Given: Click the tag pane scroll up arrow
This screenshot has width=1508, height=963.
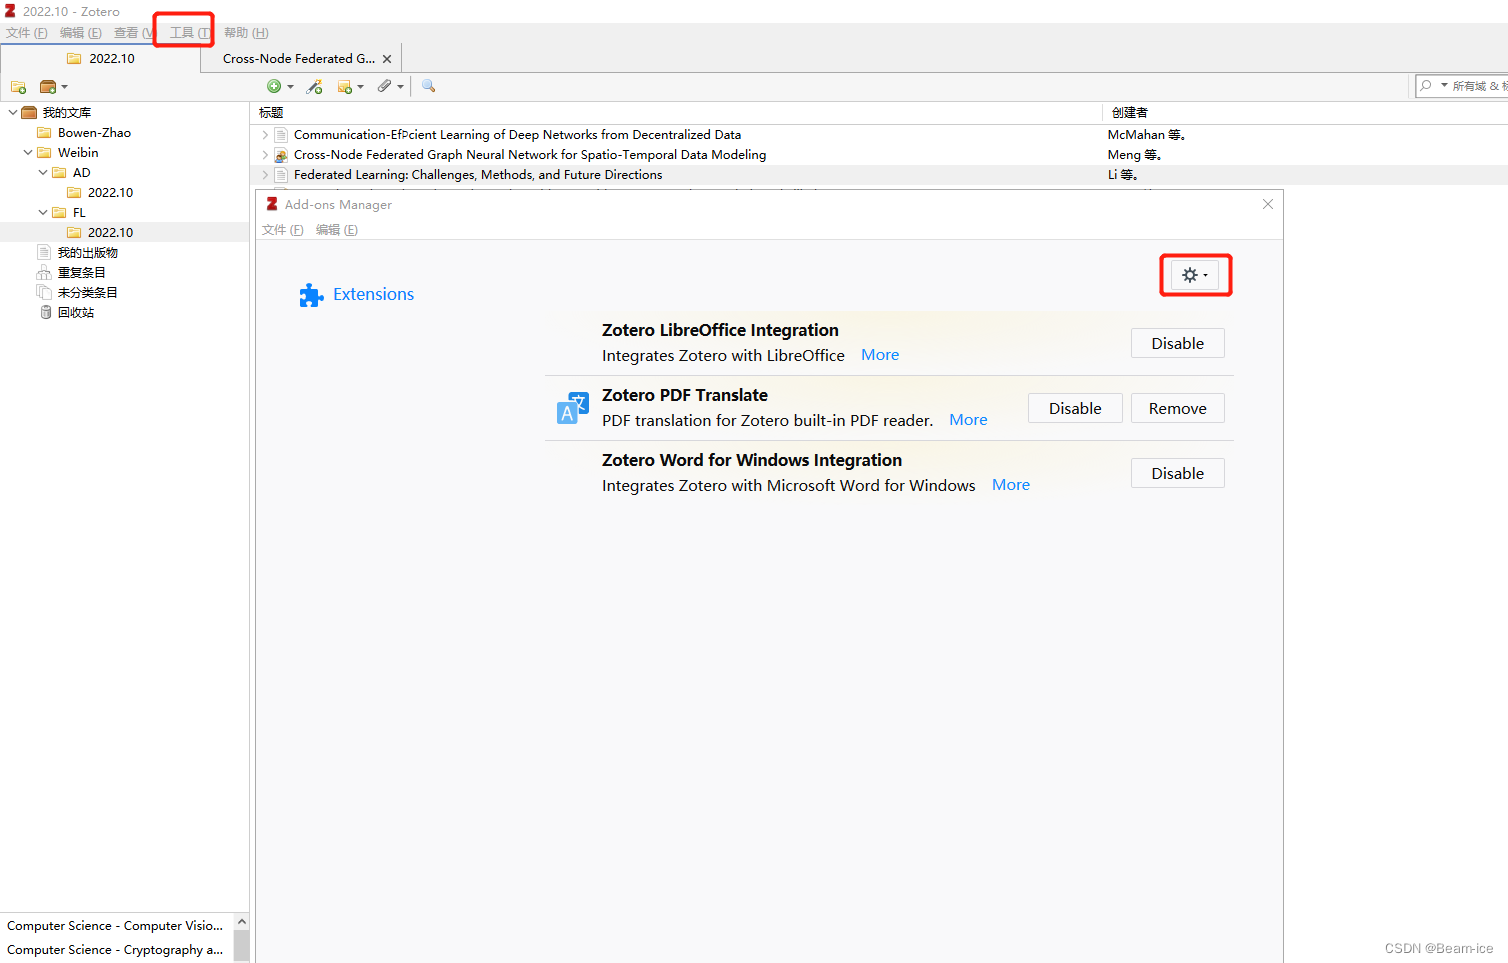Looking at the screenshot, I should (241, 922).
